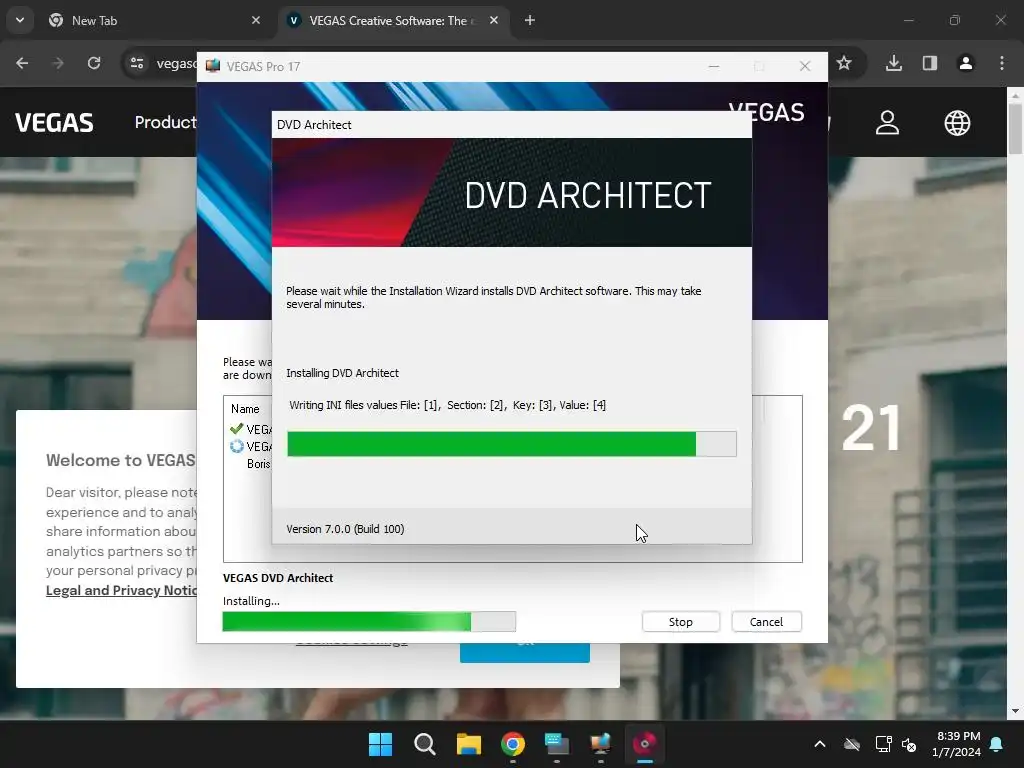The width and height of the screenshot is (1024, 768).
Task: Open network display tray icon
Action: pyautogui.click(x=883, y=744)
